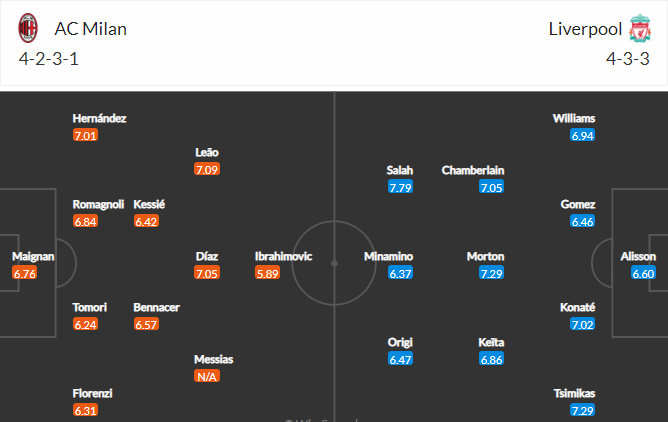Click the AC Milan club crest
Viewport: 668px width, 422px height.
pyautogui.click(x=28, y=28)
